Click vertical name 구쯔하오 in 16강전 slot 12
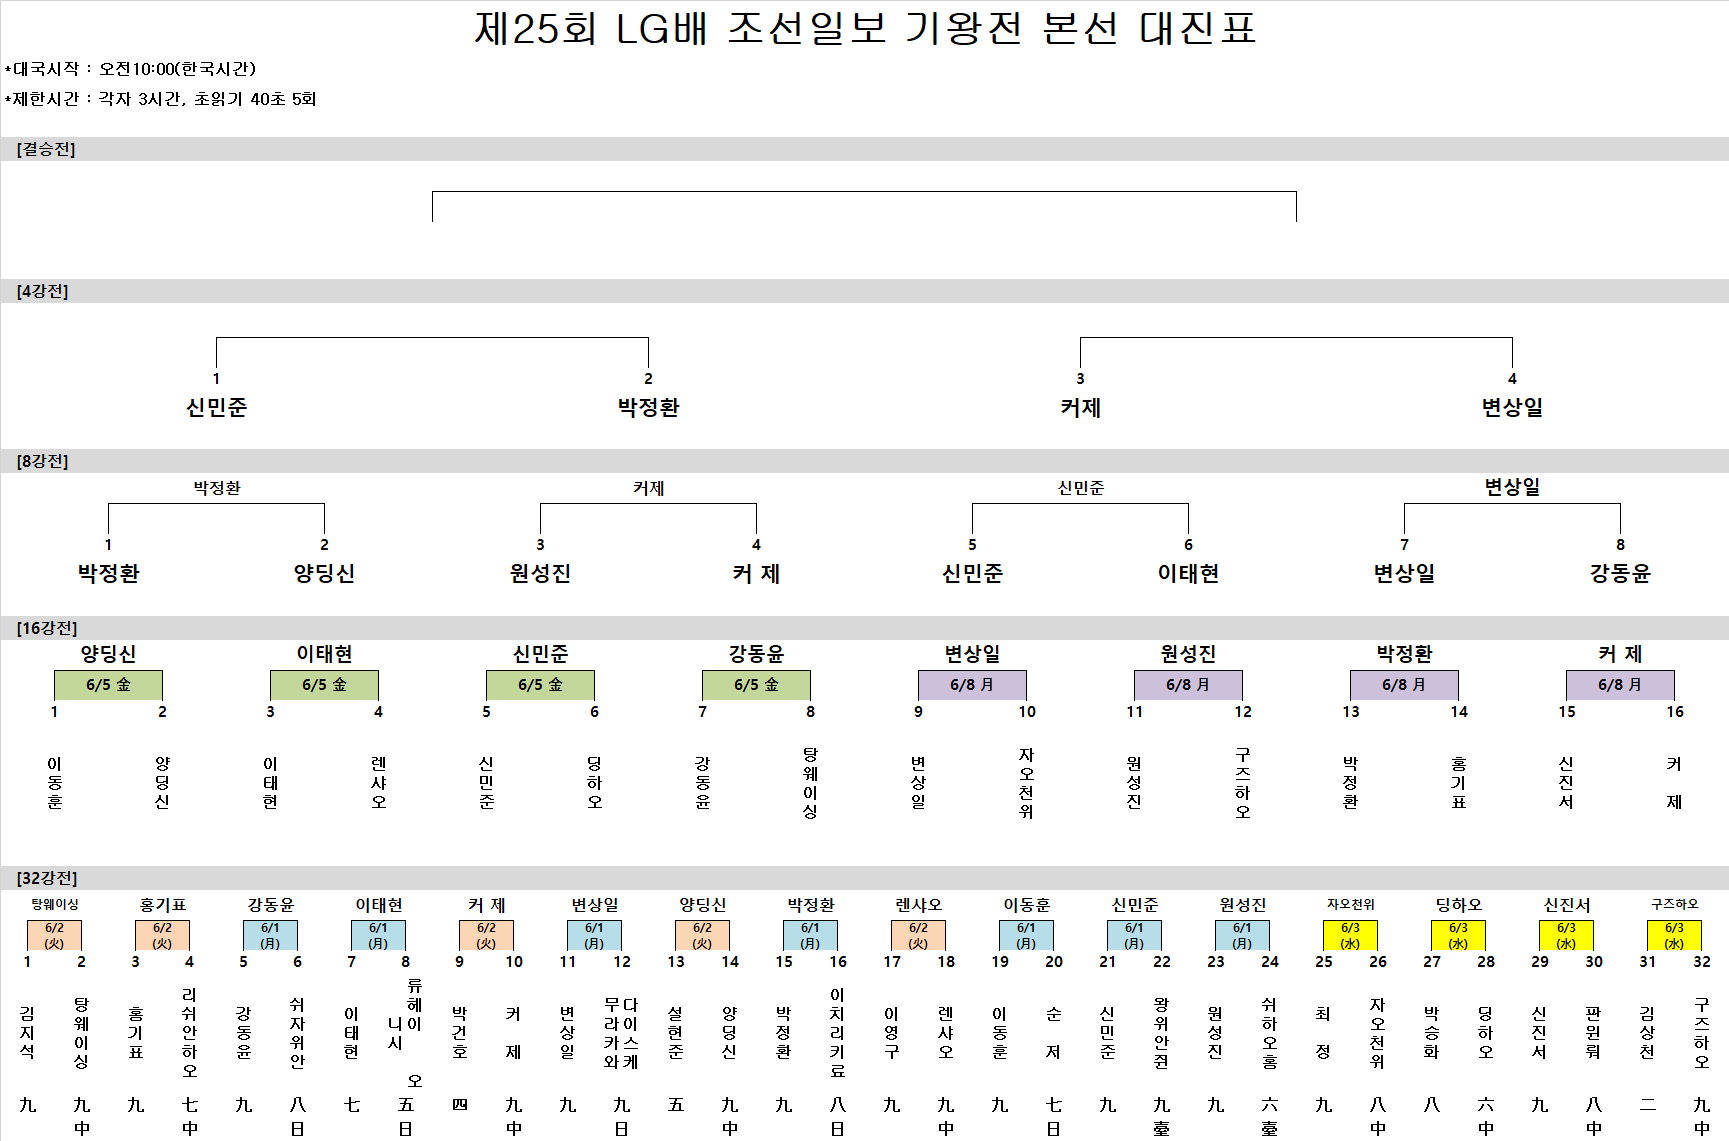 (x=1242, y=783)
